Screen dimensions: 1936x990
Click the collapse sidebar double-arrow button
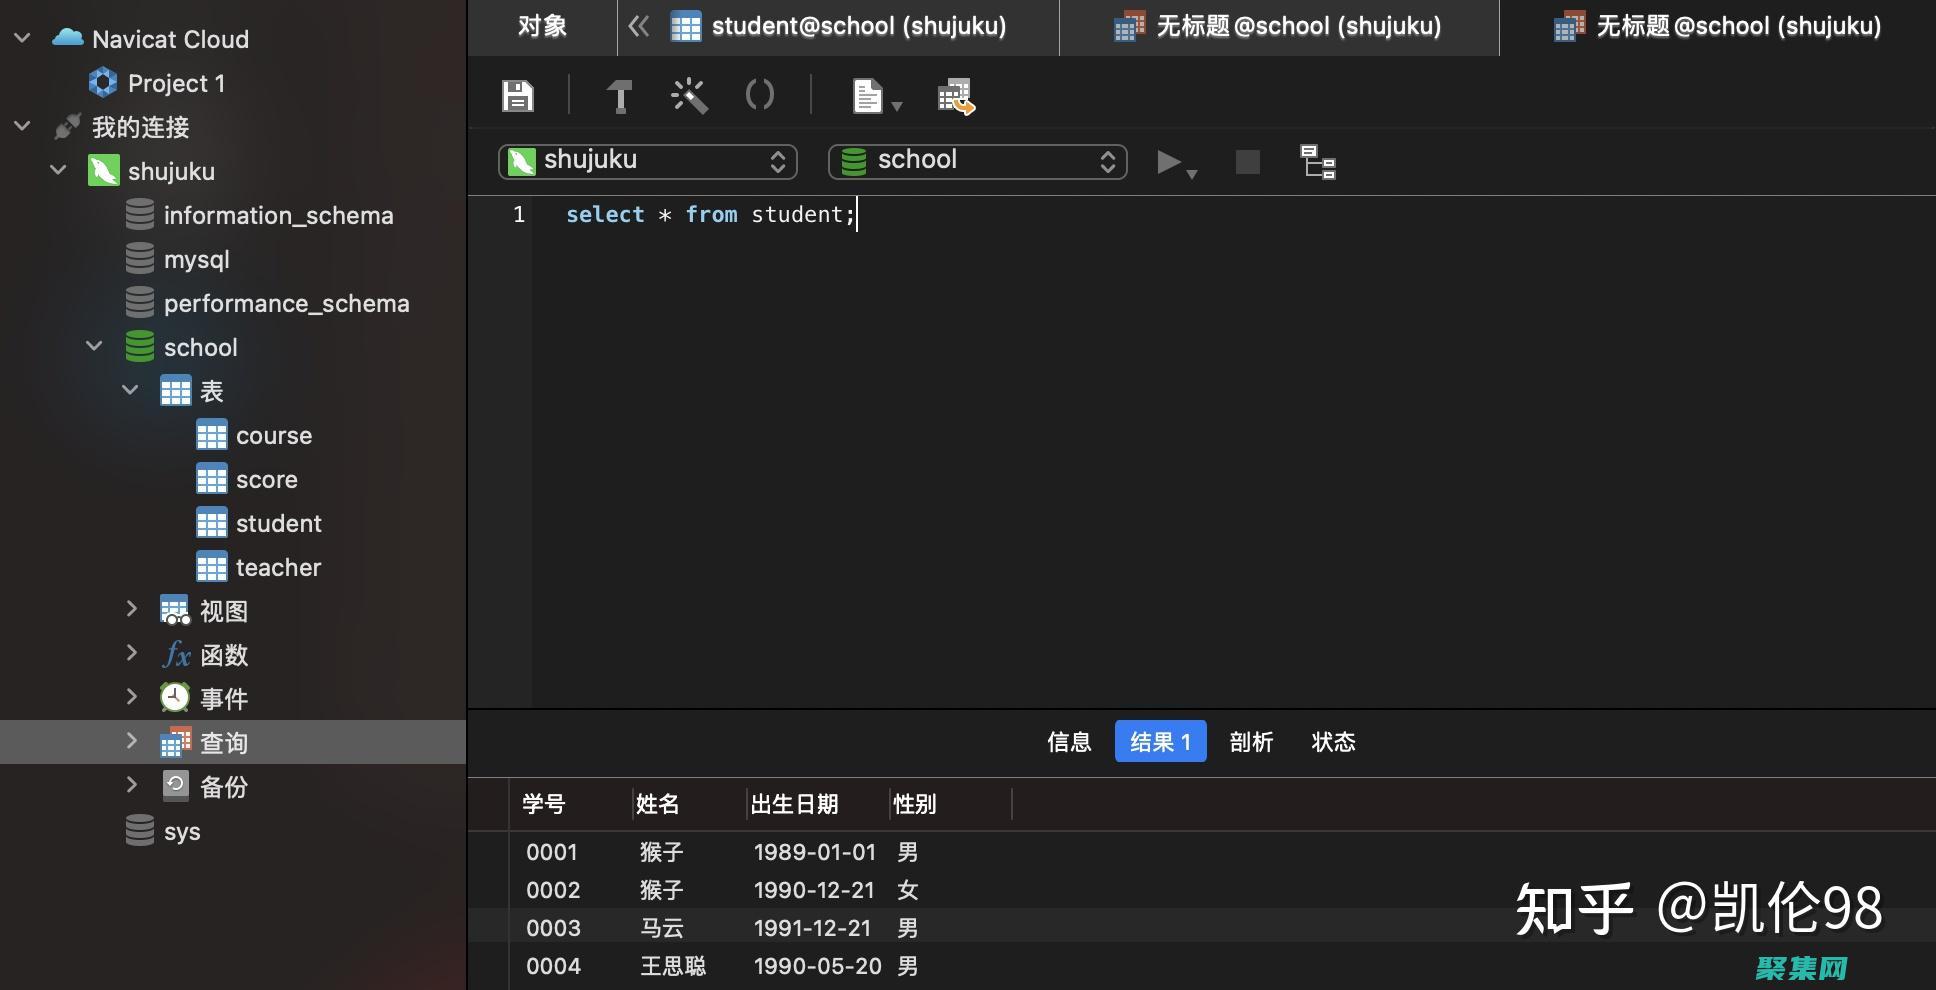639,26
